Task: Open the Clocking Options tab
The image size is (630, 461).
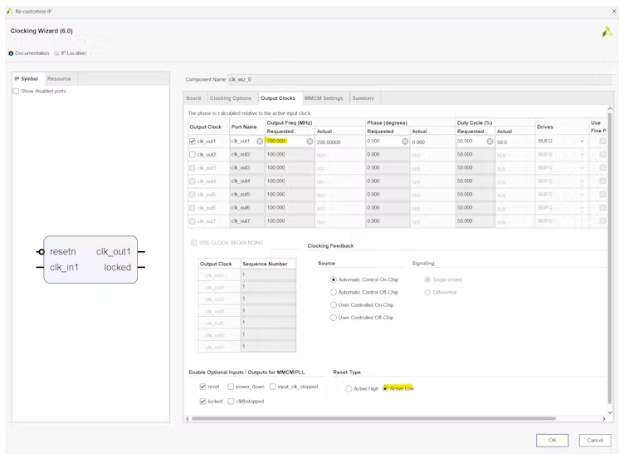Action: 231,98
